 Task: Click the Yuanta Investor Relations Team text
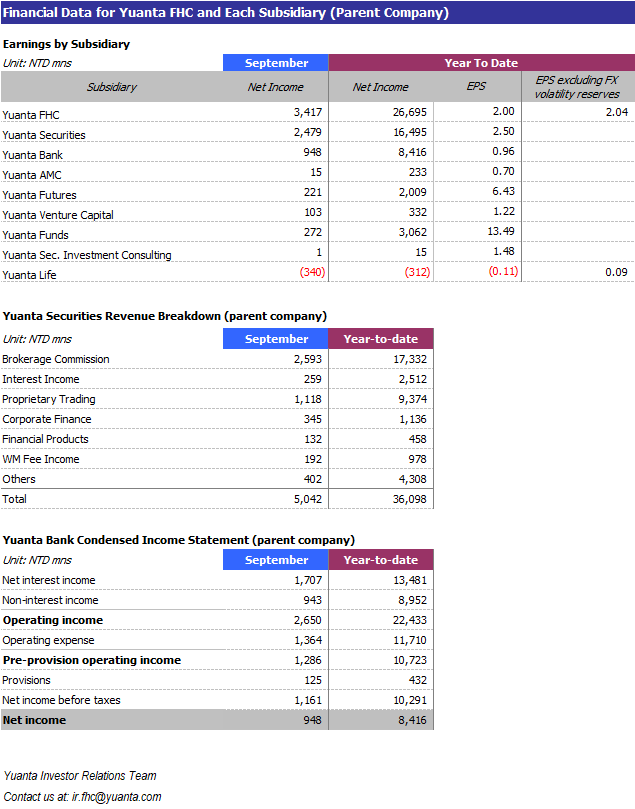coord(80,776)
